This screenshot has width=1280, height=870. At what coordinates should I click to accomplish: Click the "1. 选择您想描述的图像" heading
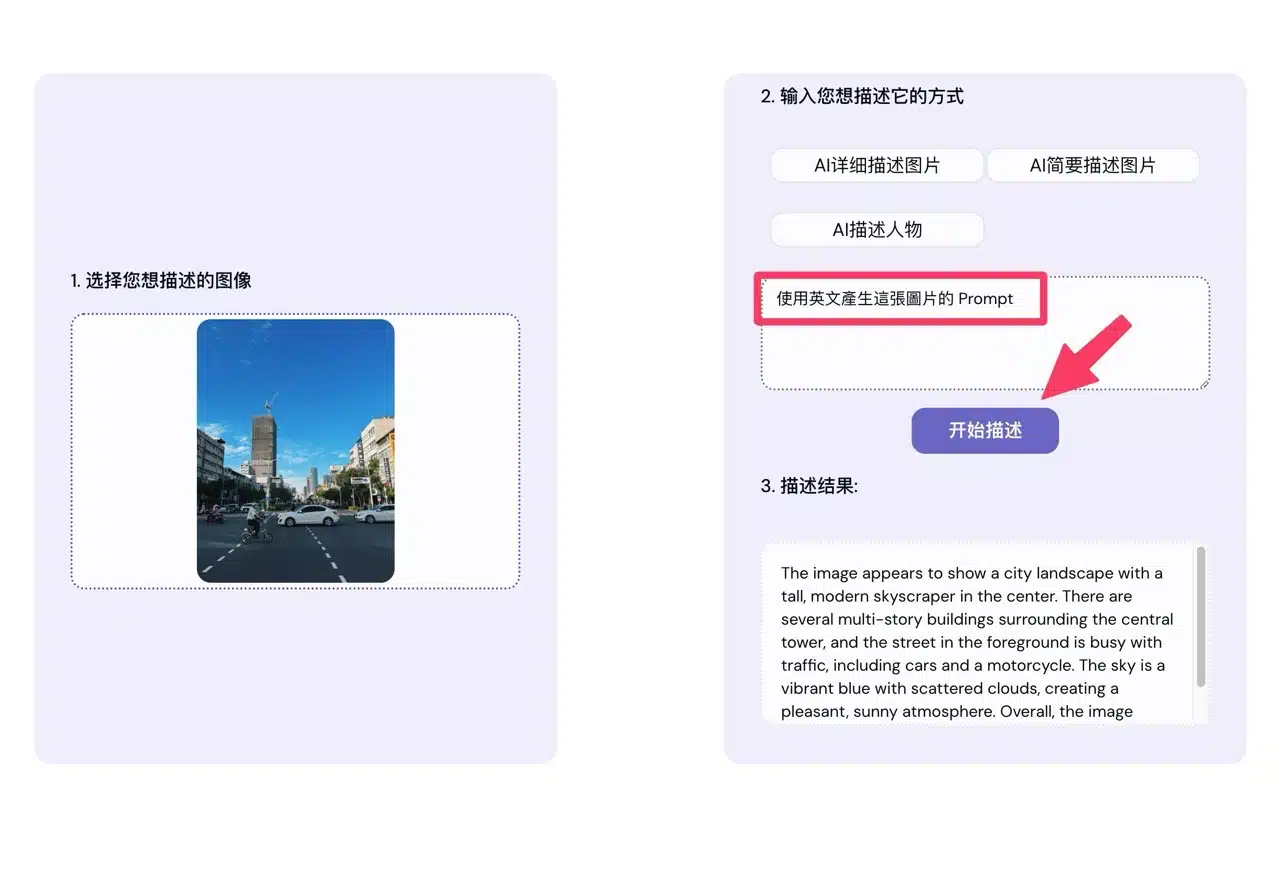click(161, 281)
